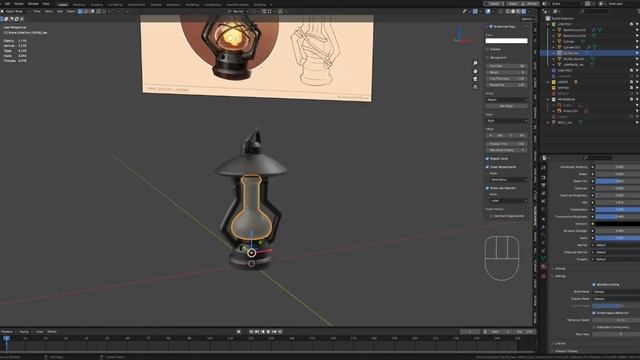
Task: Enable the Background checkbox in Screencast panel
Action: 487,58
